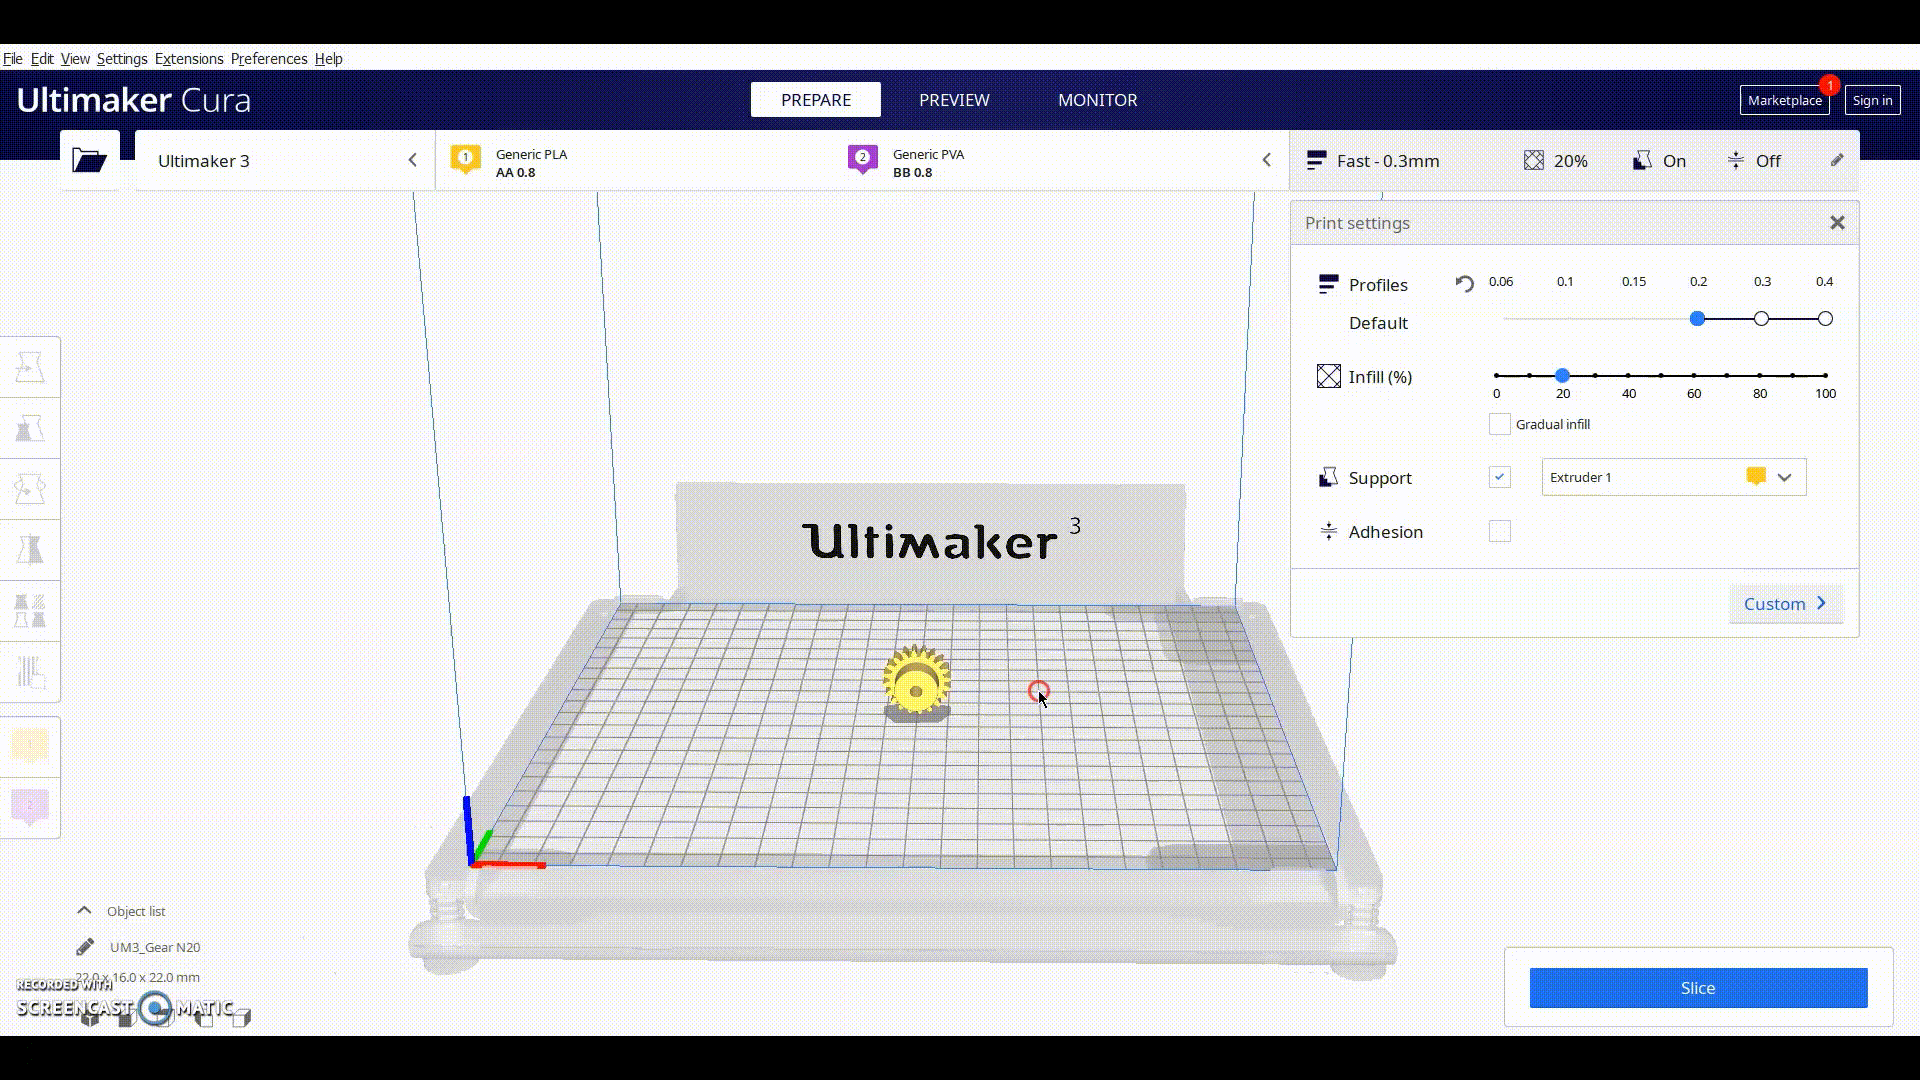Click the infill slider handle at 20
This screenshot has height=1080, width=1920.
[1562, 375]
